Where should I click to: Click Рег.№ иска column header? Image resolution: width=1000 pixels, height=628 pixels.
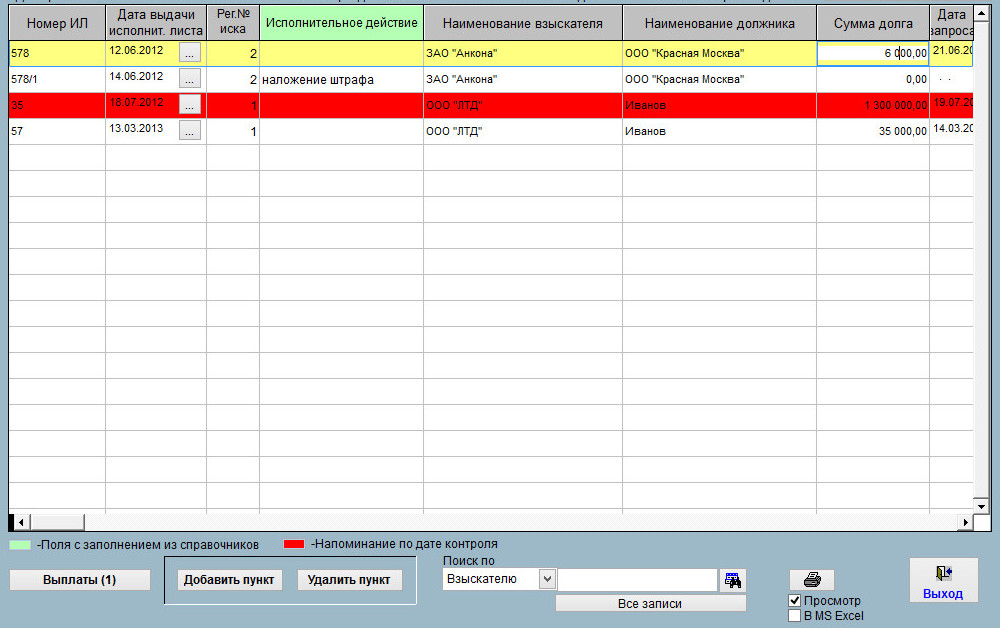point(233,23)
